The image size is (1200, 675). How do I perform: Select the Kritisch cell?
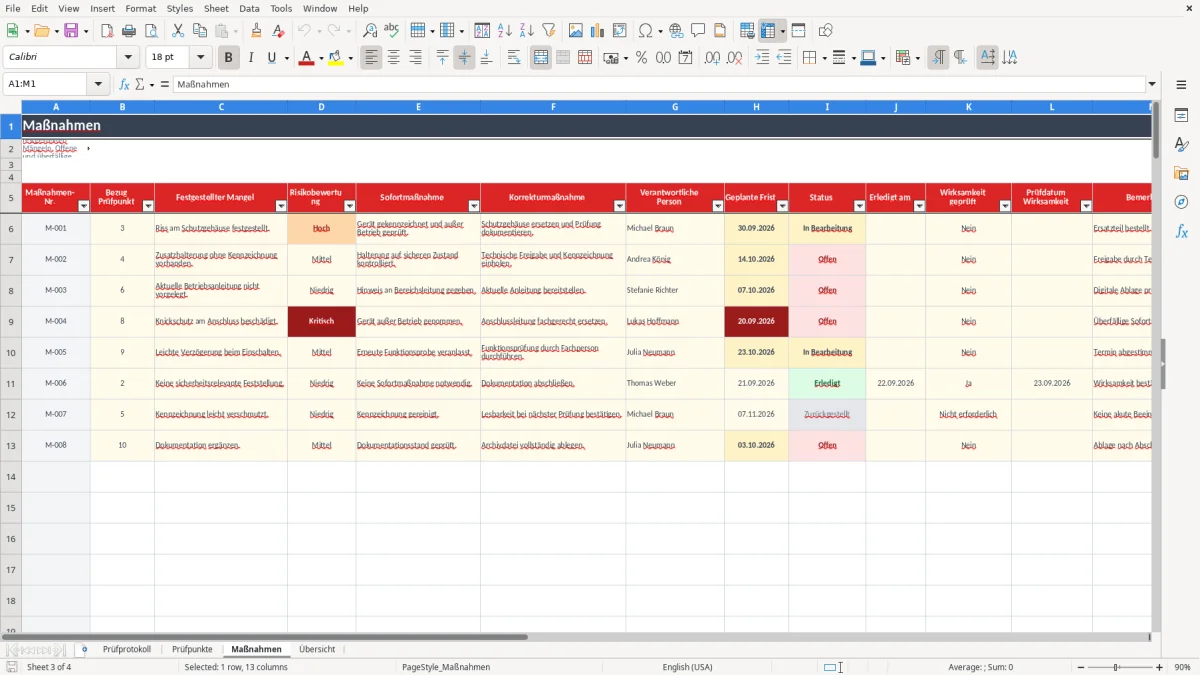(x=321, y=322)
